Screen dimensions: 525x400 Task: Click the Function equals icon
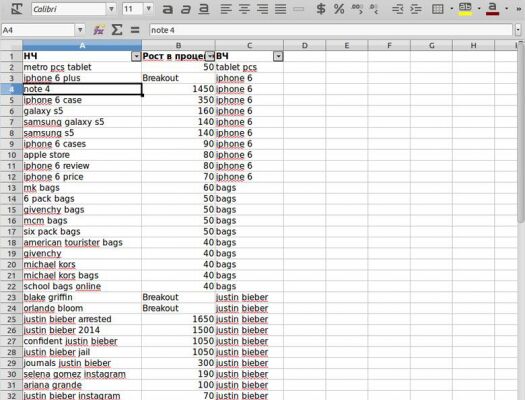135,30
